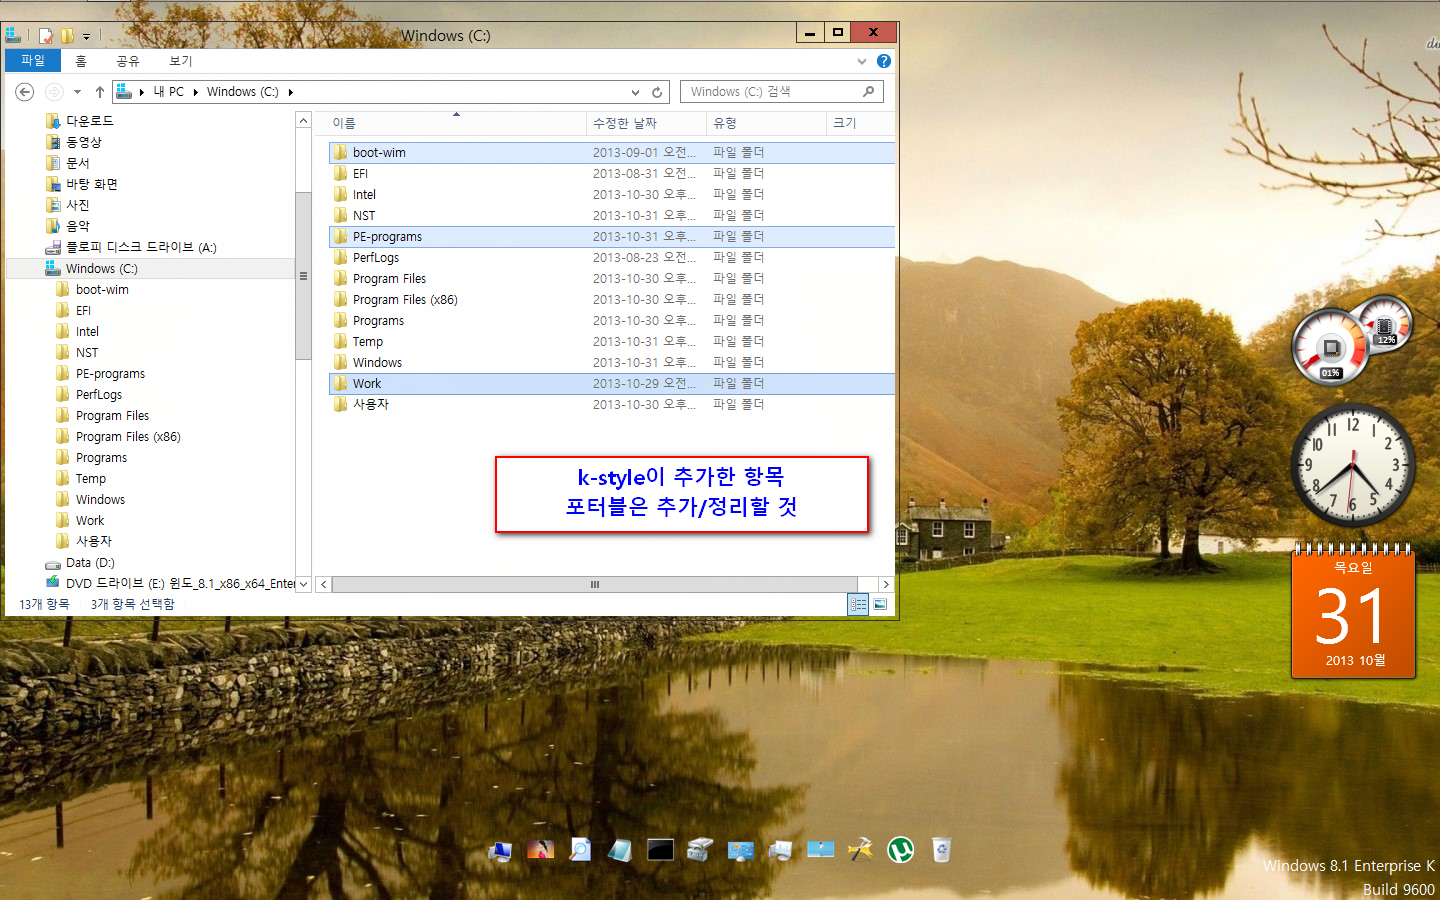Switch to the 홈 ribbon tab
Viewport: 1440px width, 900px height.
coord(81,61)
